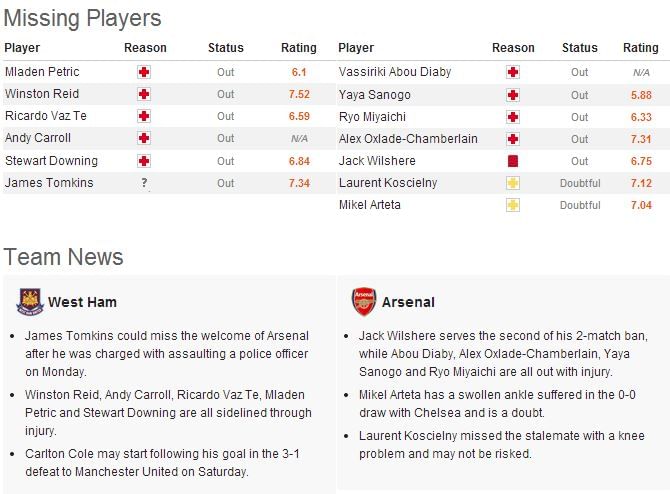Screen dimensions: 670x494
Task: Click the West Ham club crest
Action: [x=30, y=302]
